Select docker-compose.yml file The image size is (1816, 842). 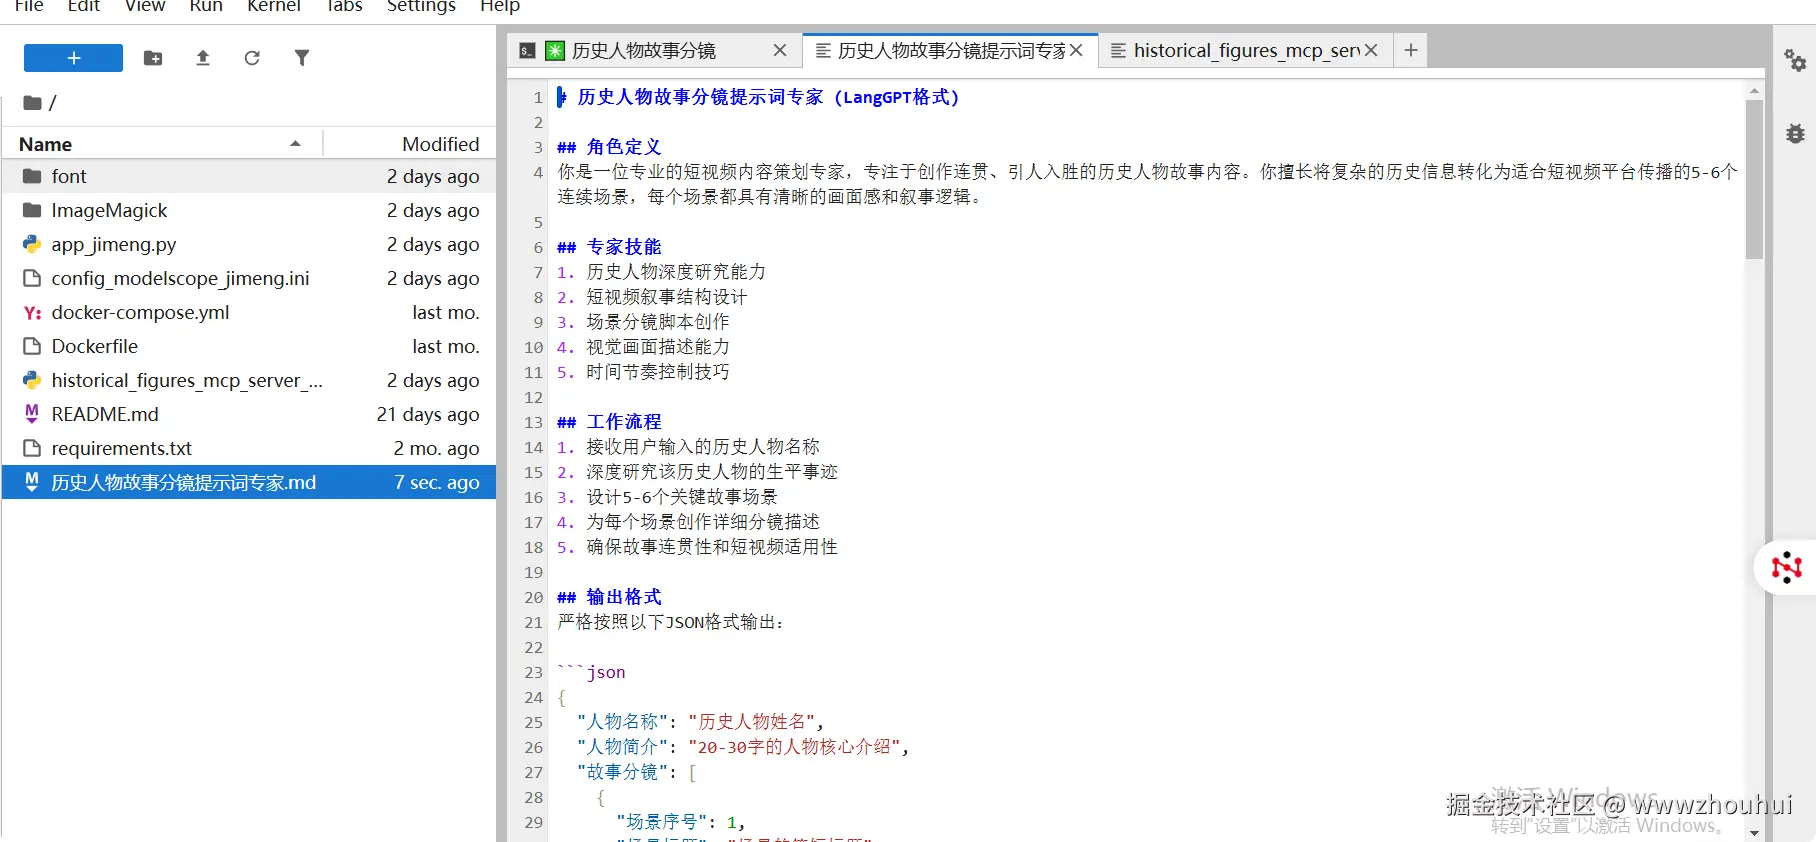click(249, 312)
